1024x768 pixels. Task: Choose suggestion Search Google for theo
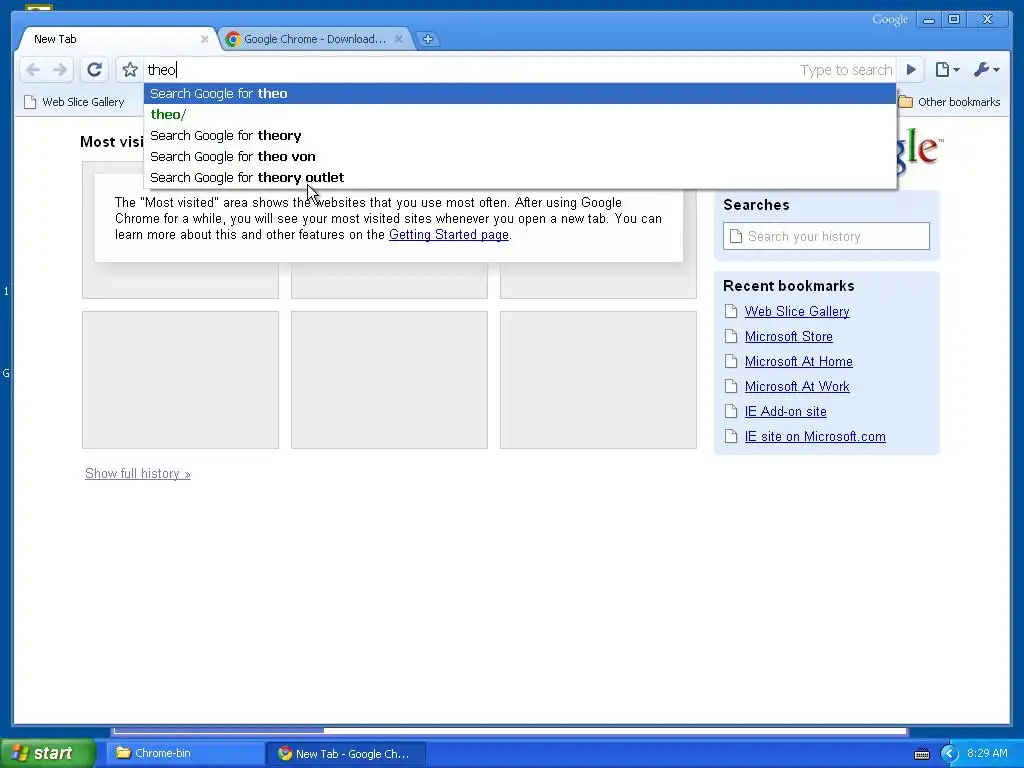coord(520,93)
